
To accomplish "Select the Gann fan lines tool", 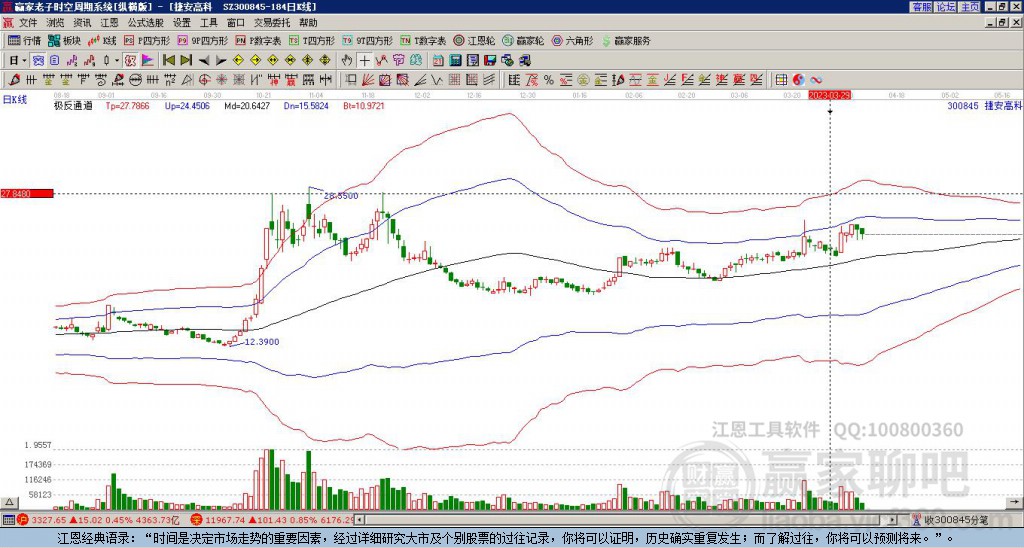I will (368, 80).
